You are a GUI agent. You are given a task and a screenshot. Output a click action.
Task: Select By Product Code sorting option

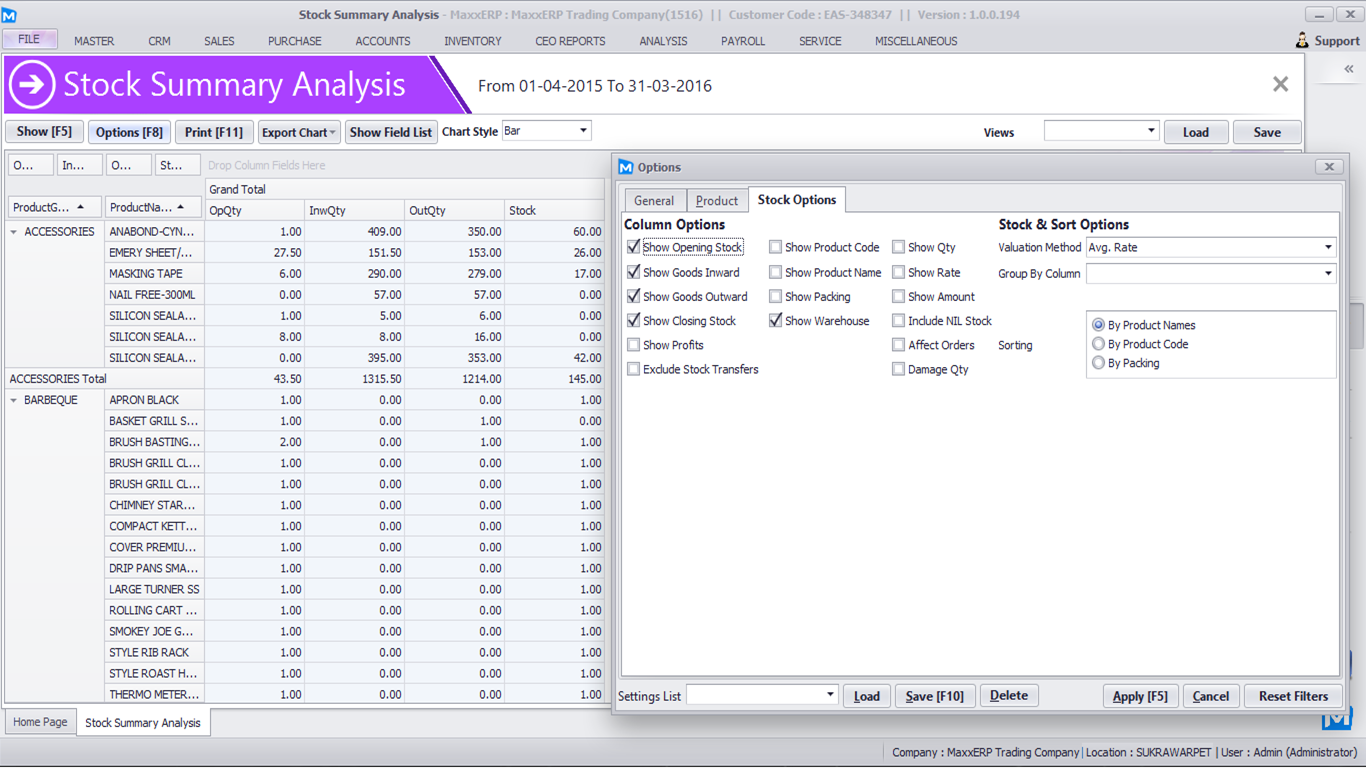1099,344
